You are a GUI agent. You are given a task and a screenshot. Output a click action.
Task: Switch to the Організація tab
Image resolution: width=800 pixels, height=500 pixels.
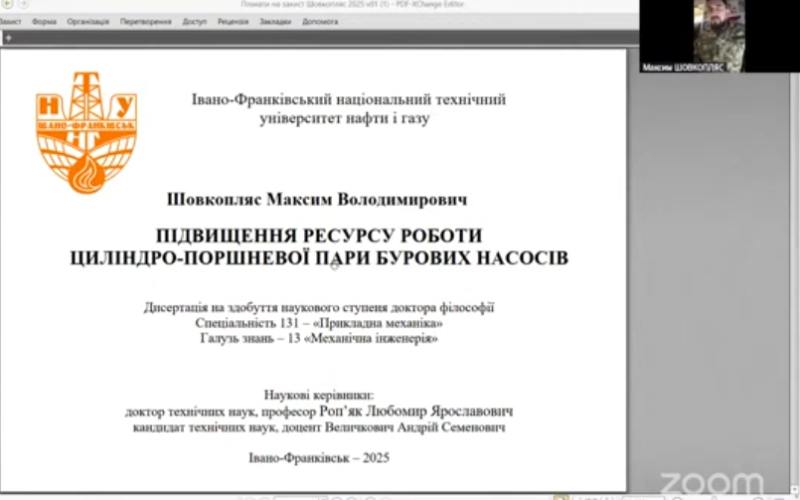[x=88, y=21]
